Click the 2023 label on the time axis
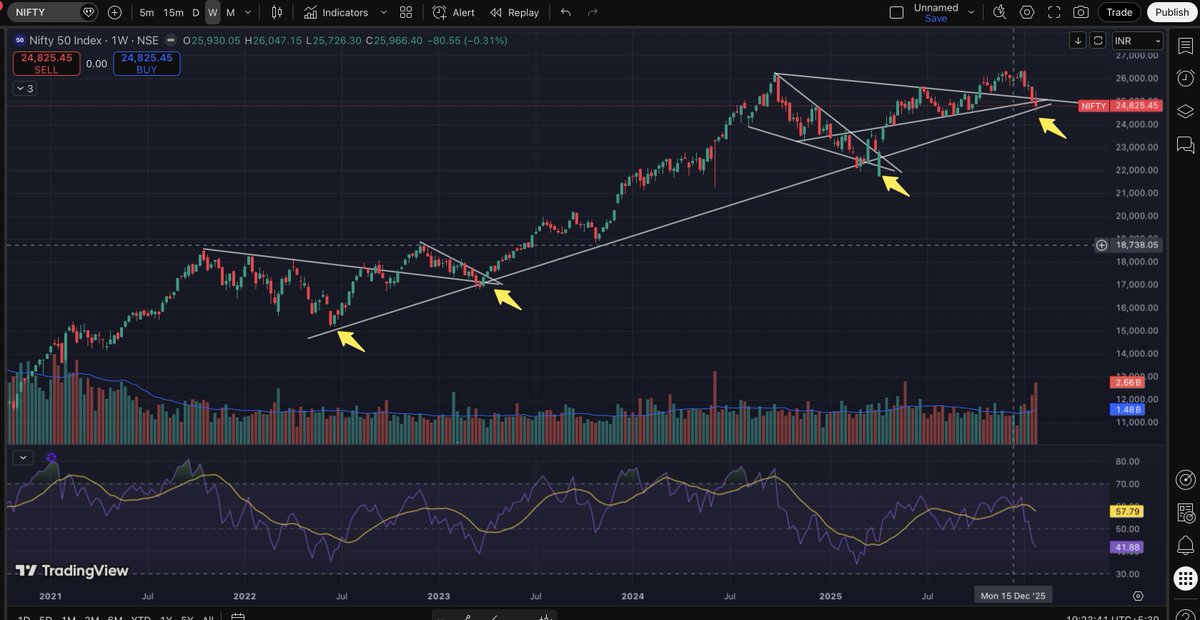Screen dimensions: 1200x620 coord(438,595)
